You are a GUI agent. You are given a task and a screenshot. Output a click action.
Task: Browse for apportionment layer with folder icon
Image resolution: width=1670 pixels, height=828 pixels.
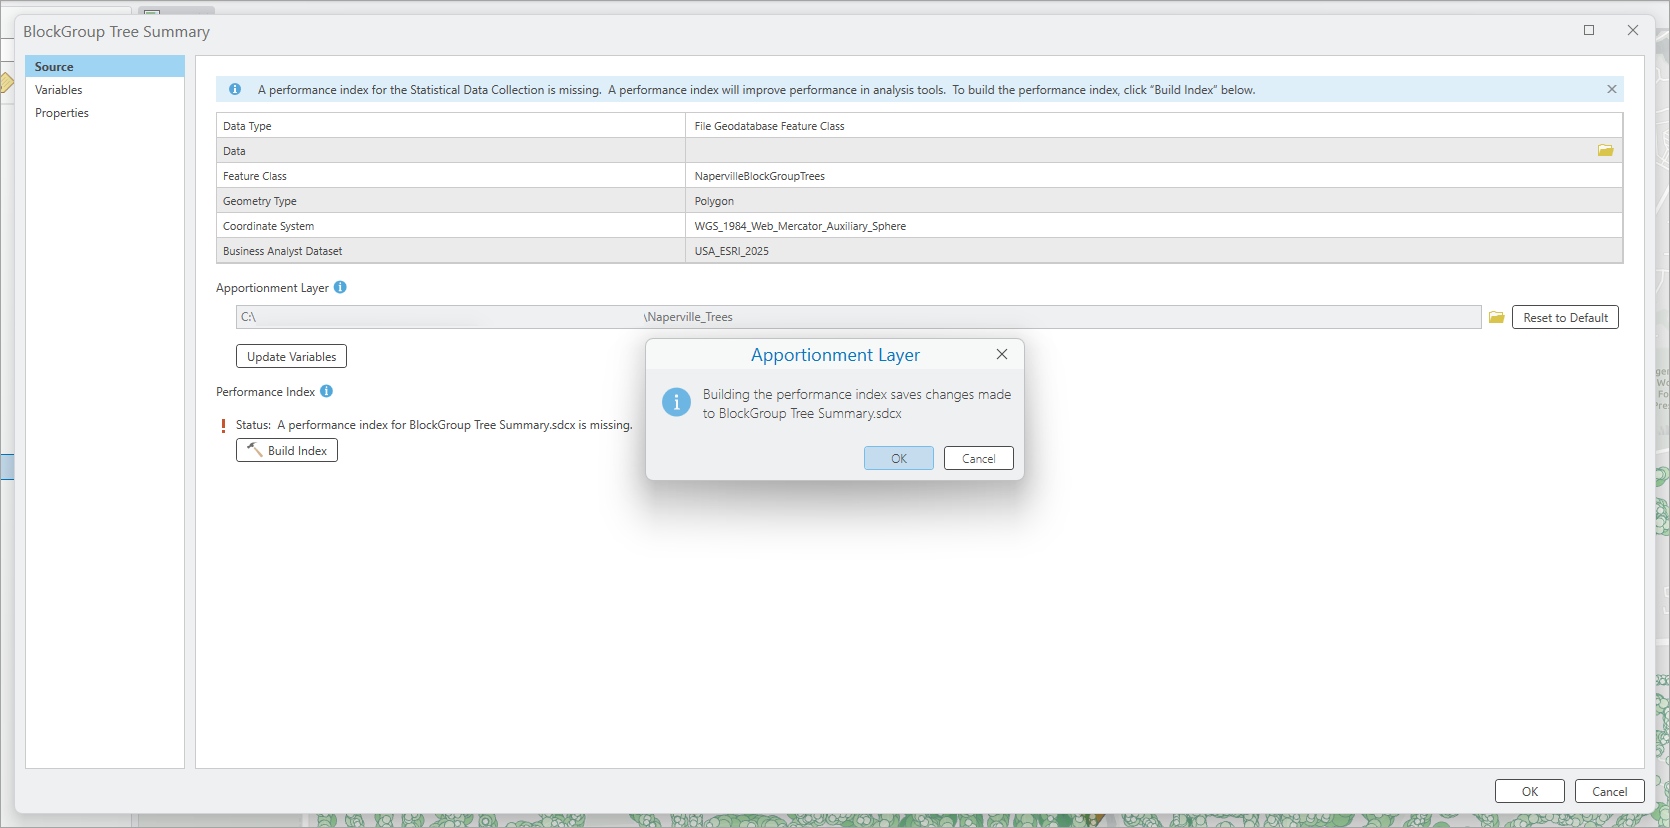click(x=1496, y=317)
